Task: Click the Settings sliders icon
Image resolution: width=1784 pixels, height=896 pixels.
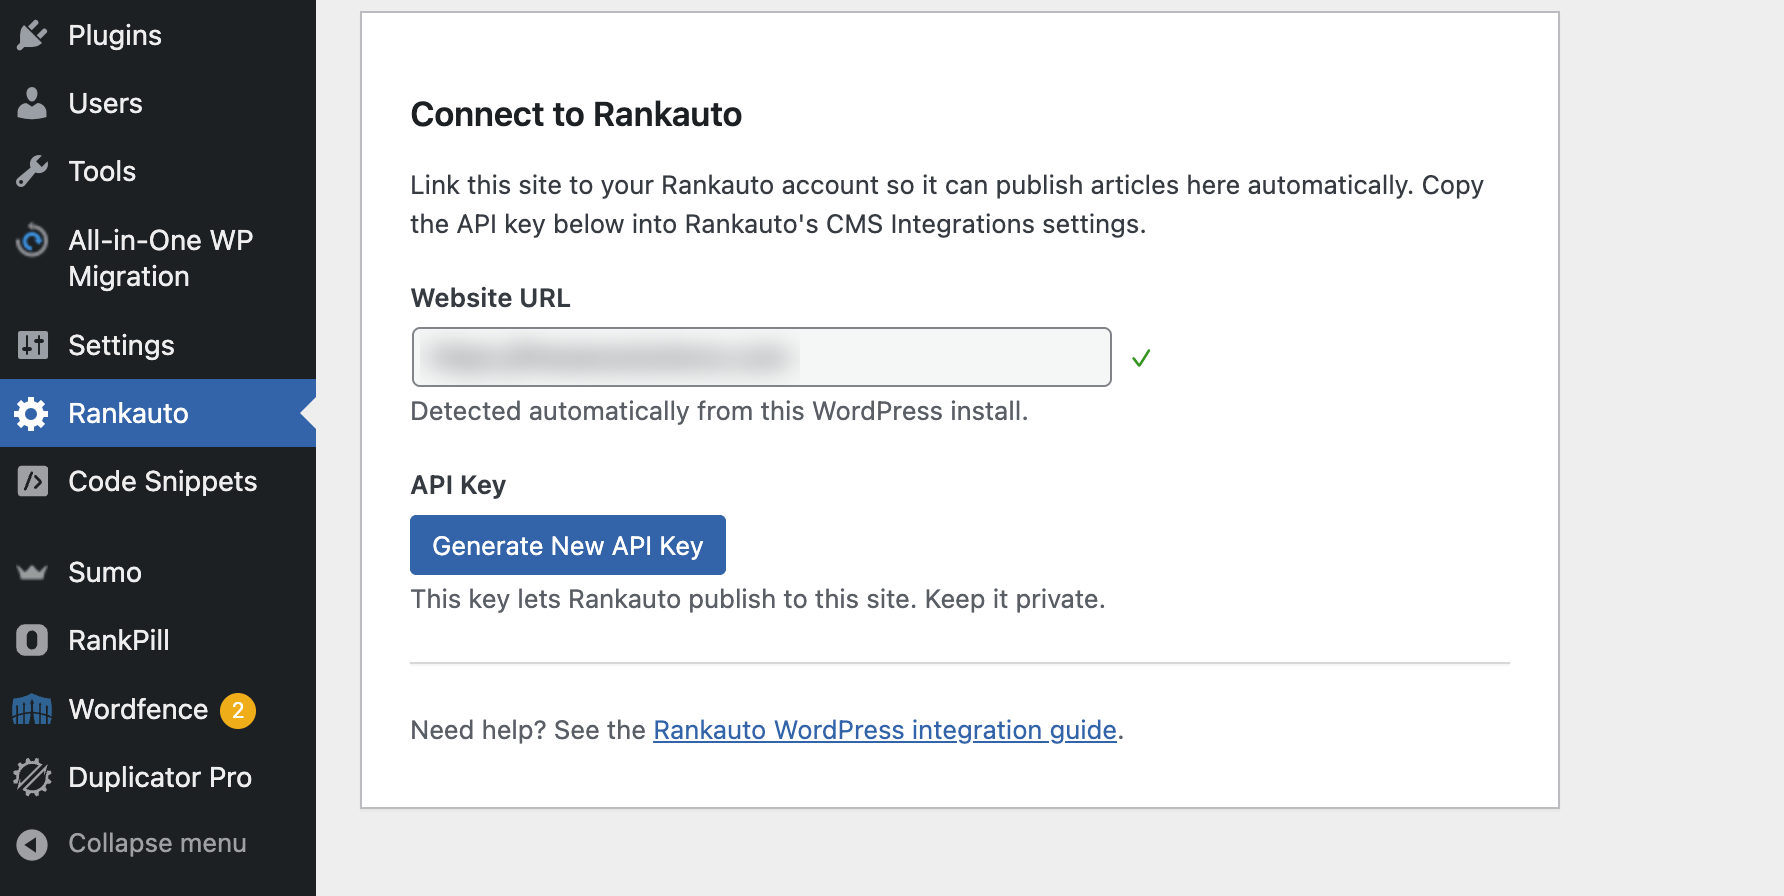Action: [32, 345]
